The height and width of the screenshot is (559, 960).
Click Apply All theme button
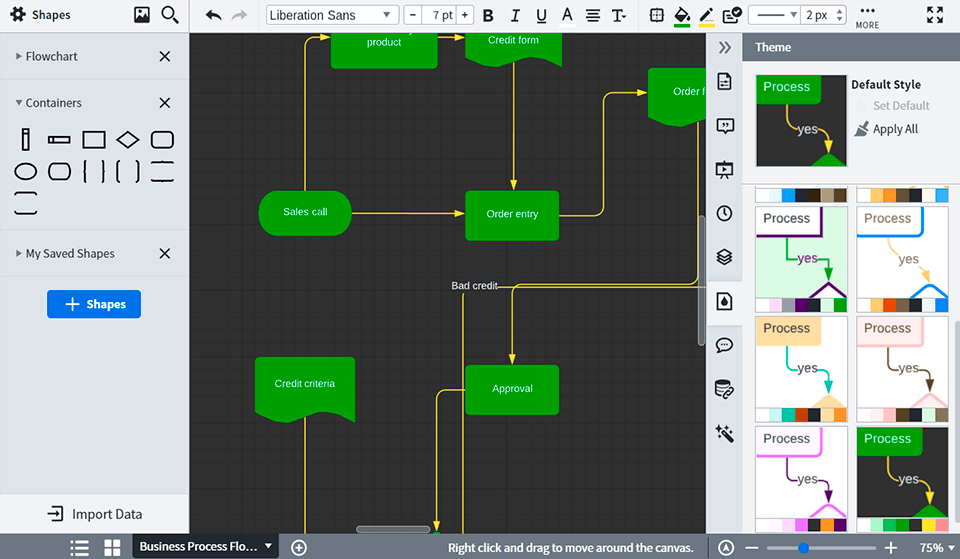[x=886, y=129]
